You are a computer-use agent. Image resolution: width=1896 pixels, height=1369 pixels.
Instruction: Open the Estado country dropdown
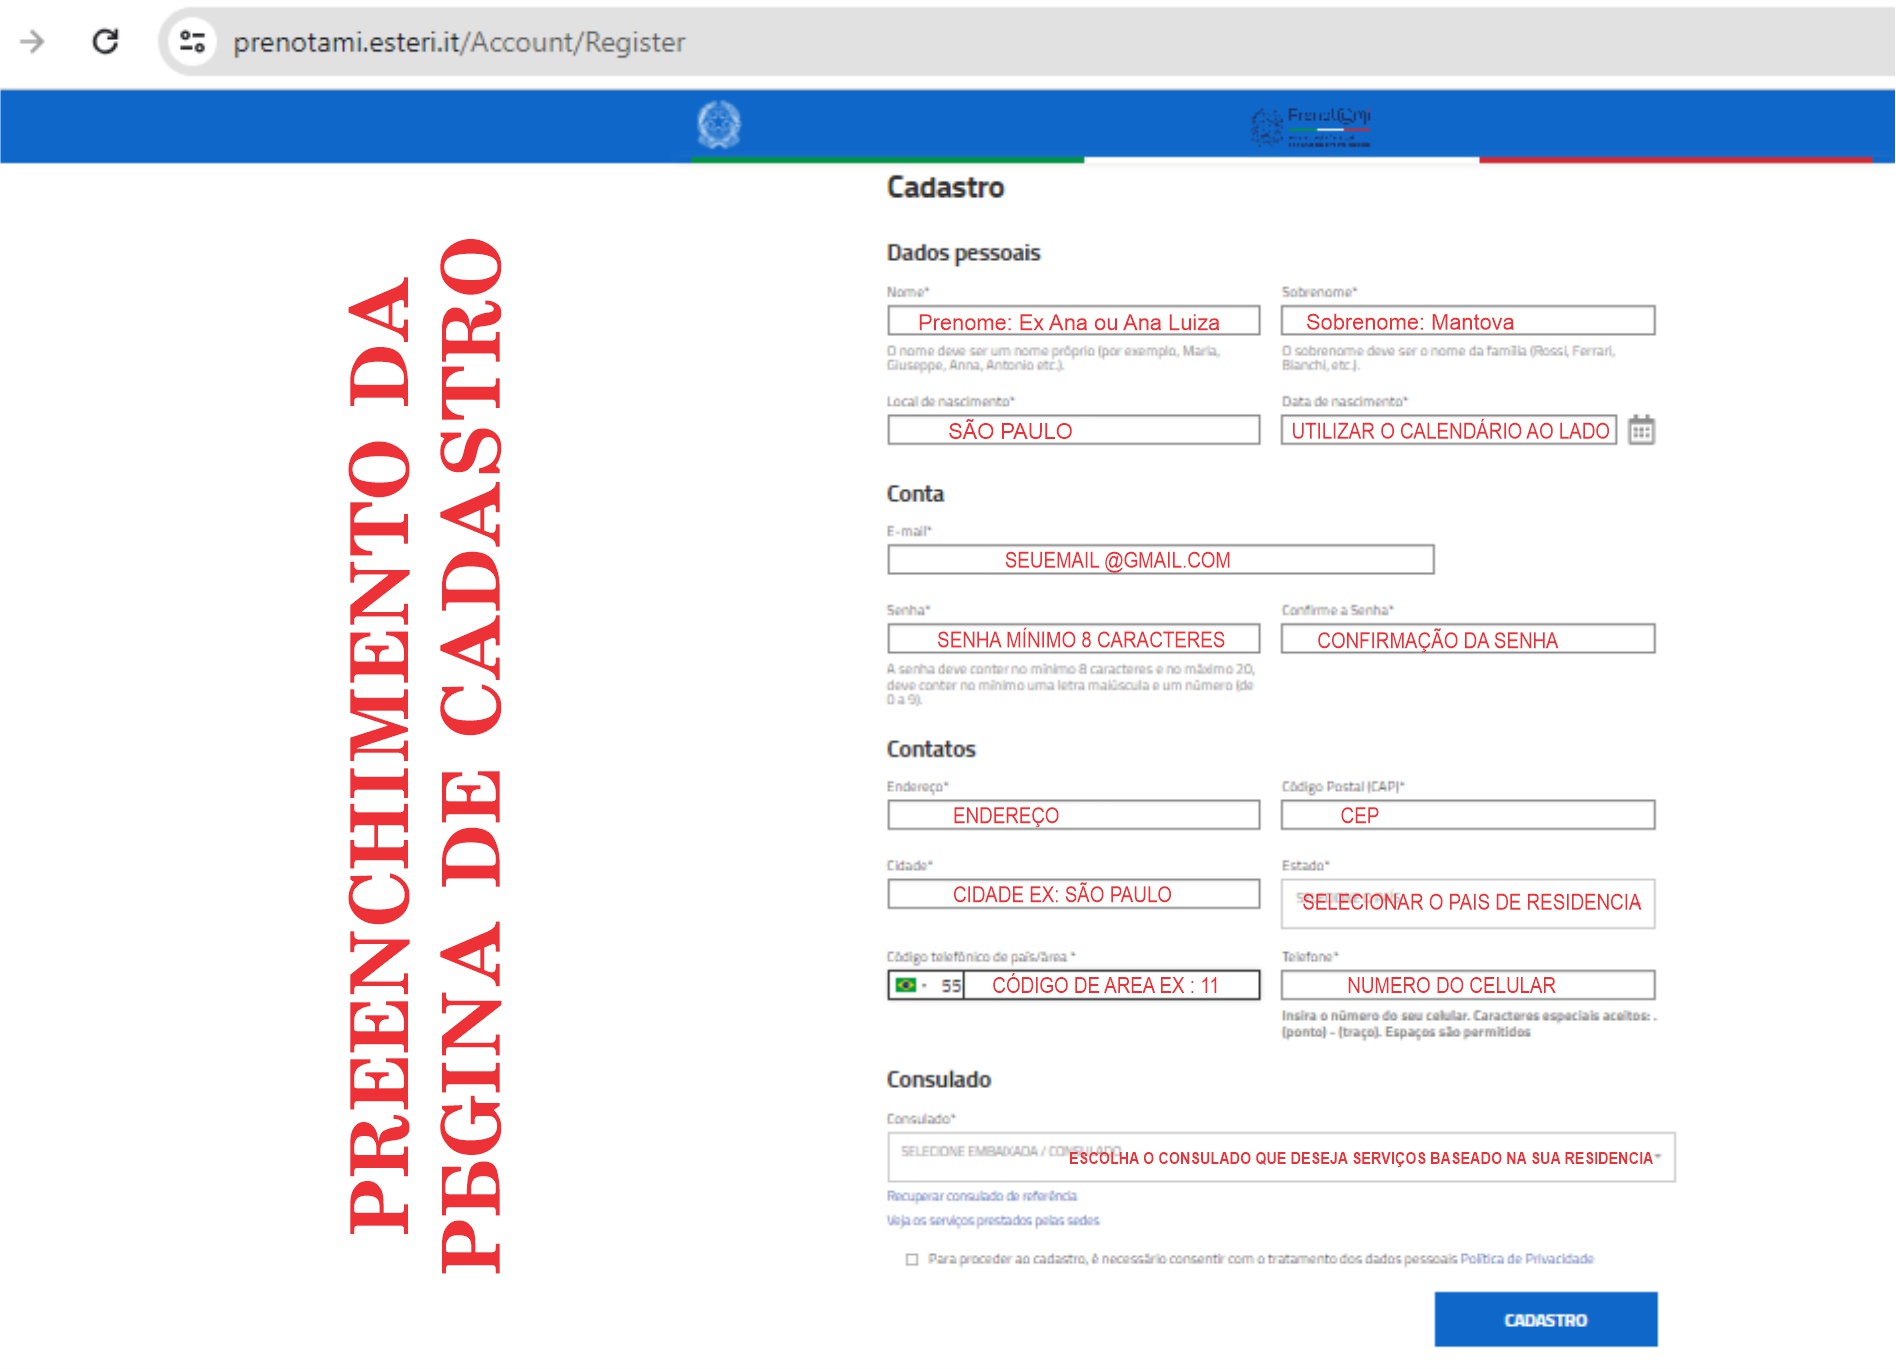coord(1468,903)
